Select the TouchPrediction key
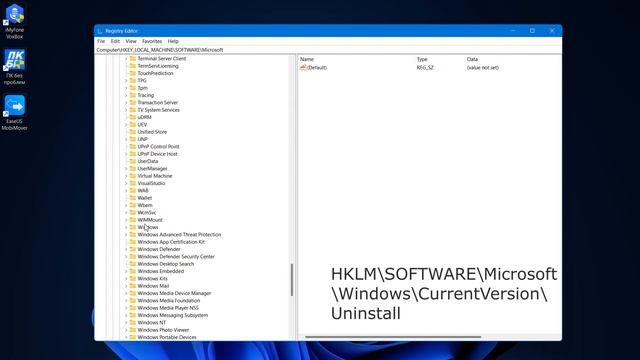640x360 pixels. pyautogui.click(x=155, y=73)
